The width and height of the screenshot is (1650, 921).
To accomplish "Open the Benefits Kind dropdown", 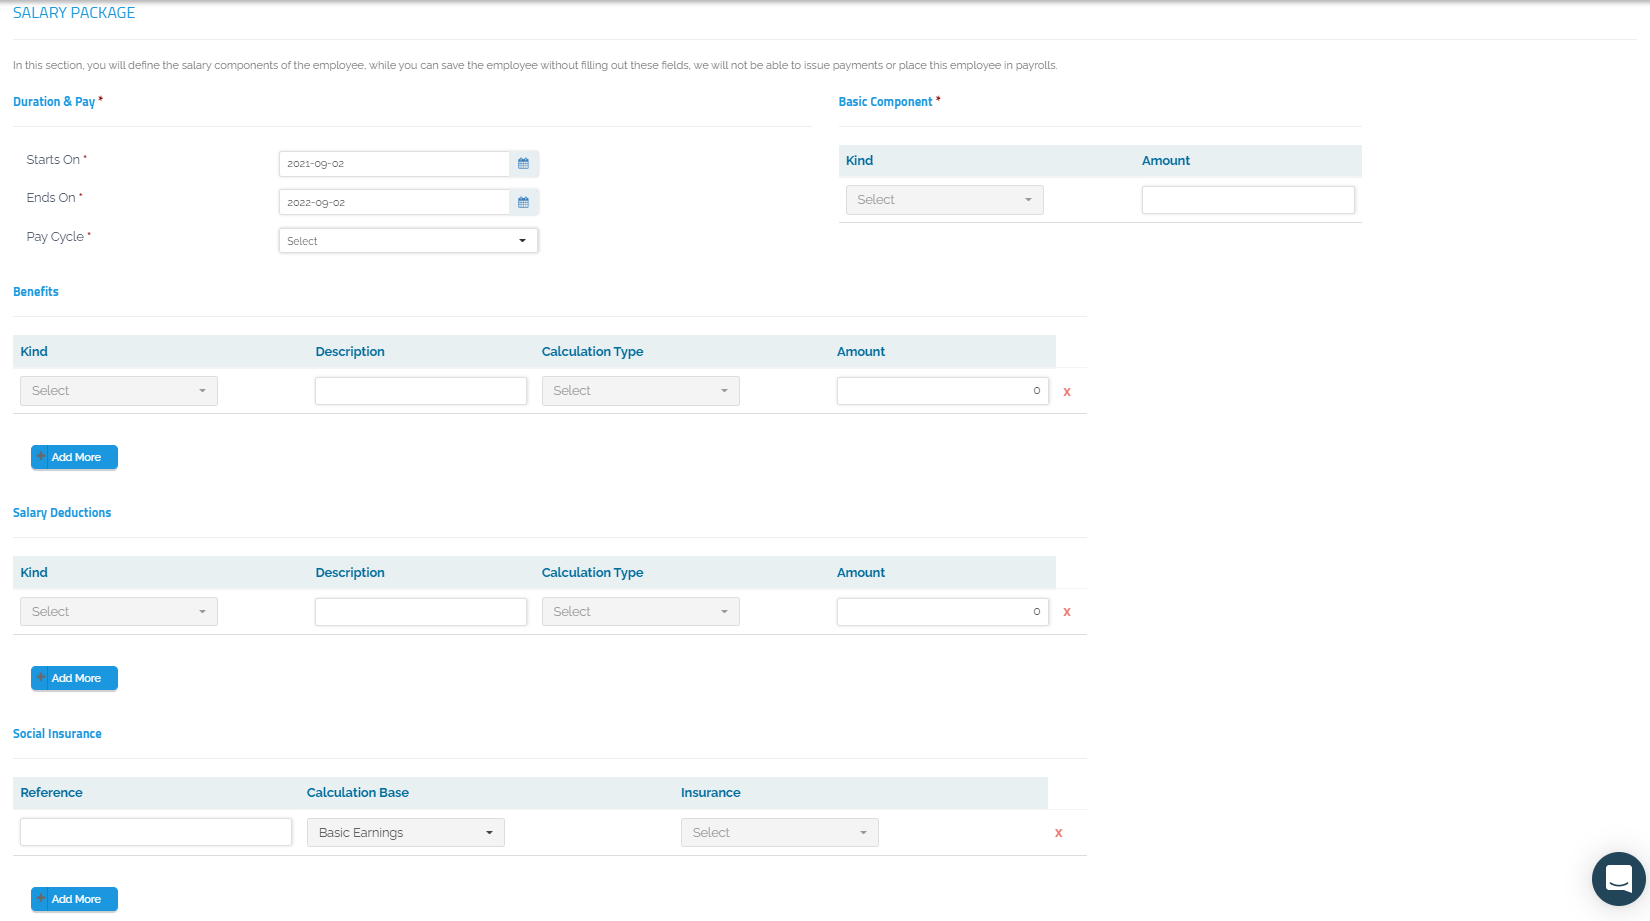I will (x=118, y=391).
